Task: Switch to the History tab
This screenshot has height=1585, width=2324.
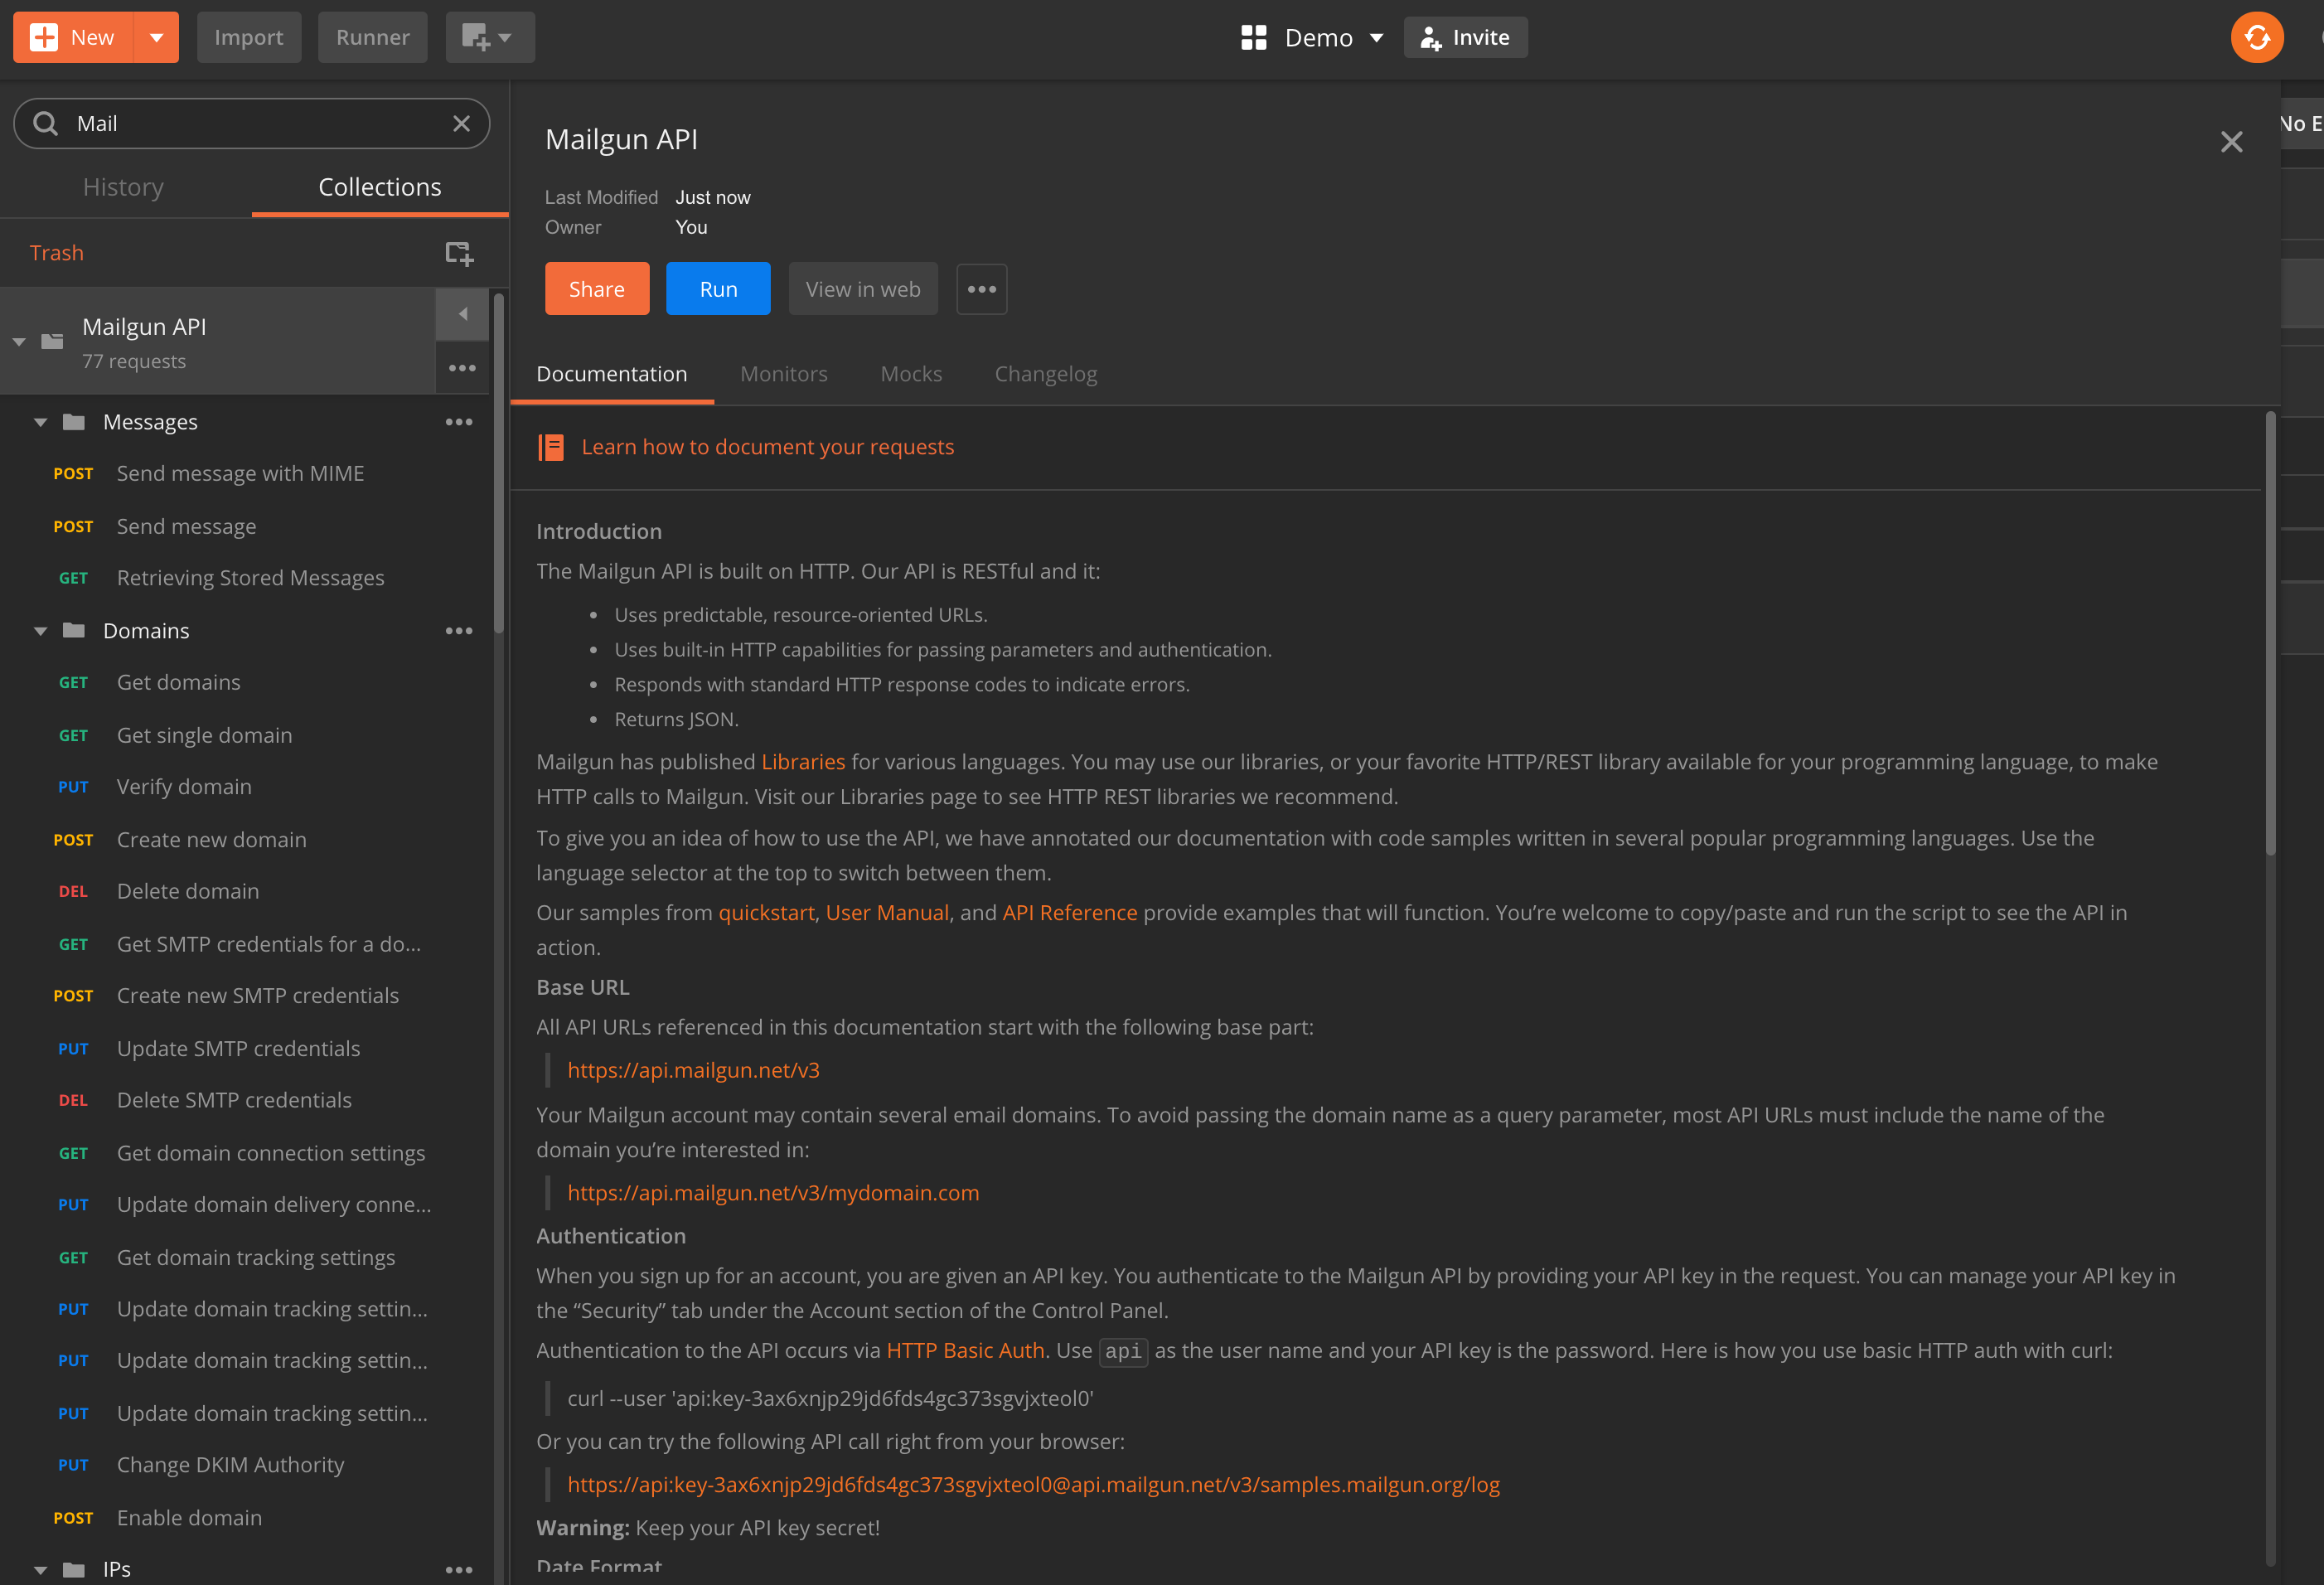Action: point(123,187)
